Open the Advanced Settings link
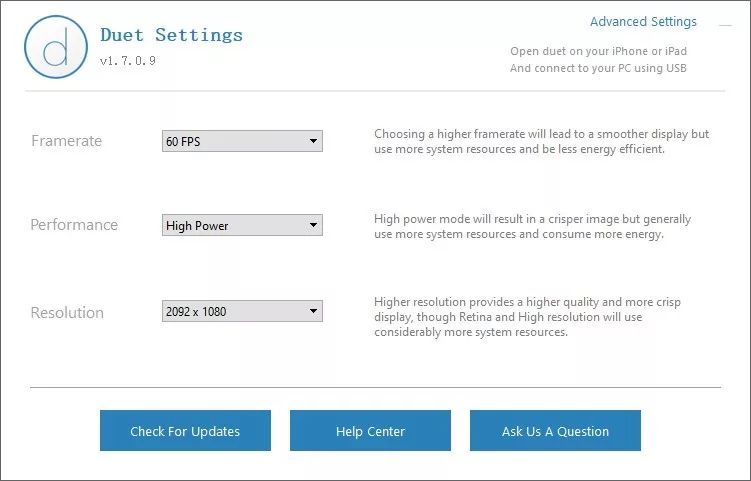 coord(643,22)
